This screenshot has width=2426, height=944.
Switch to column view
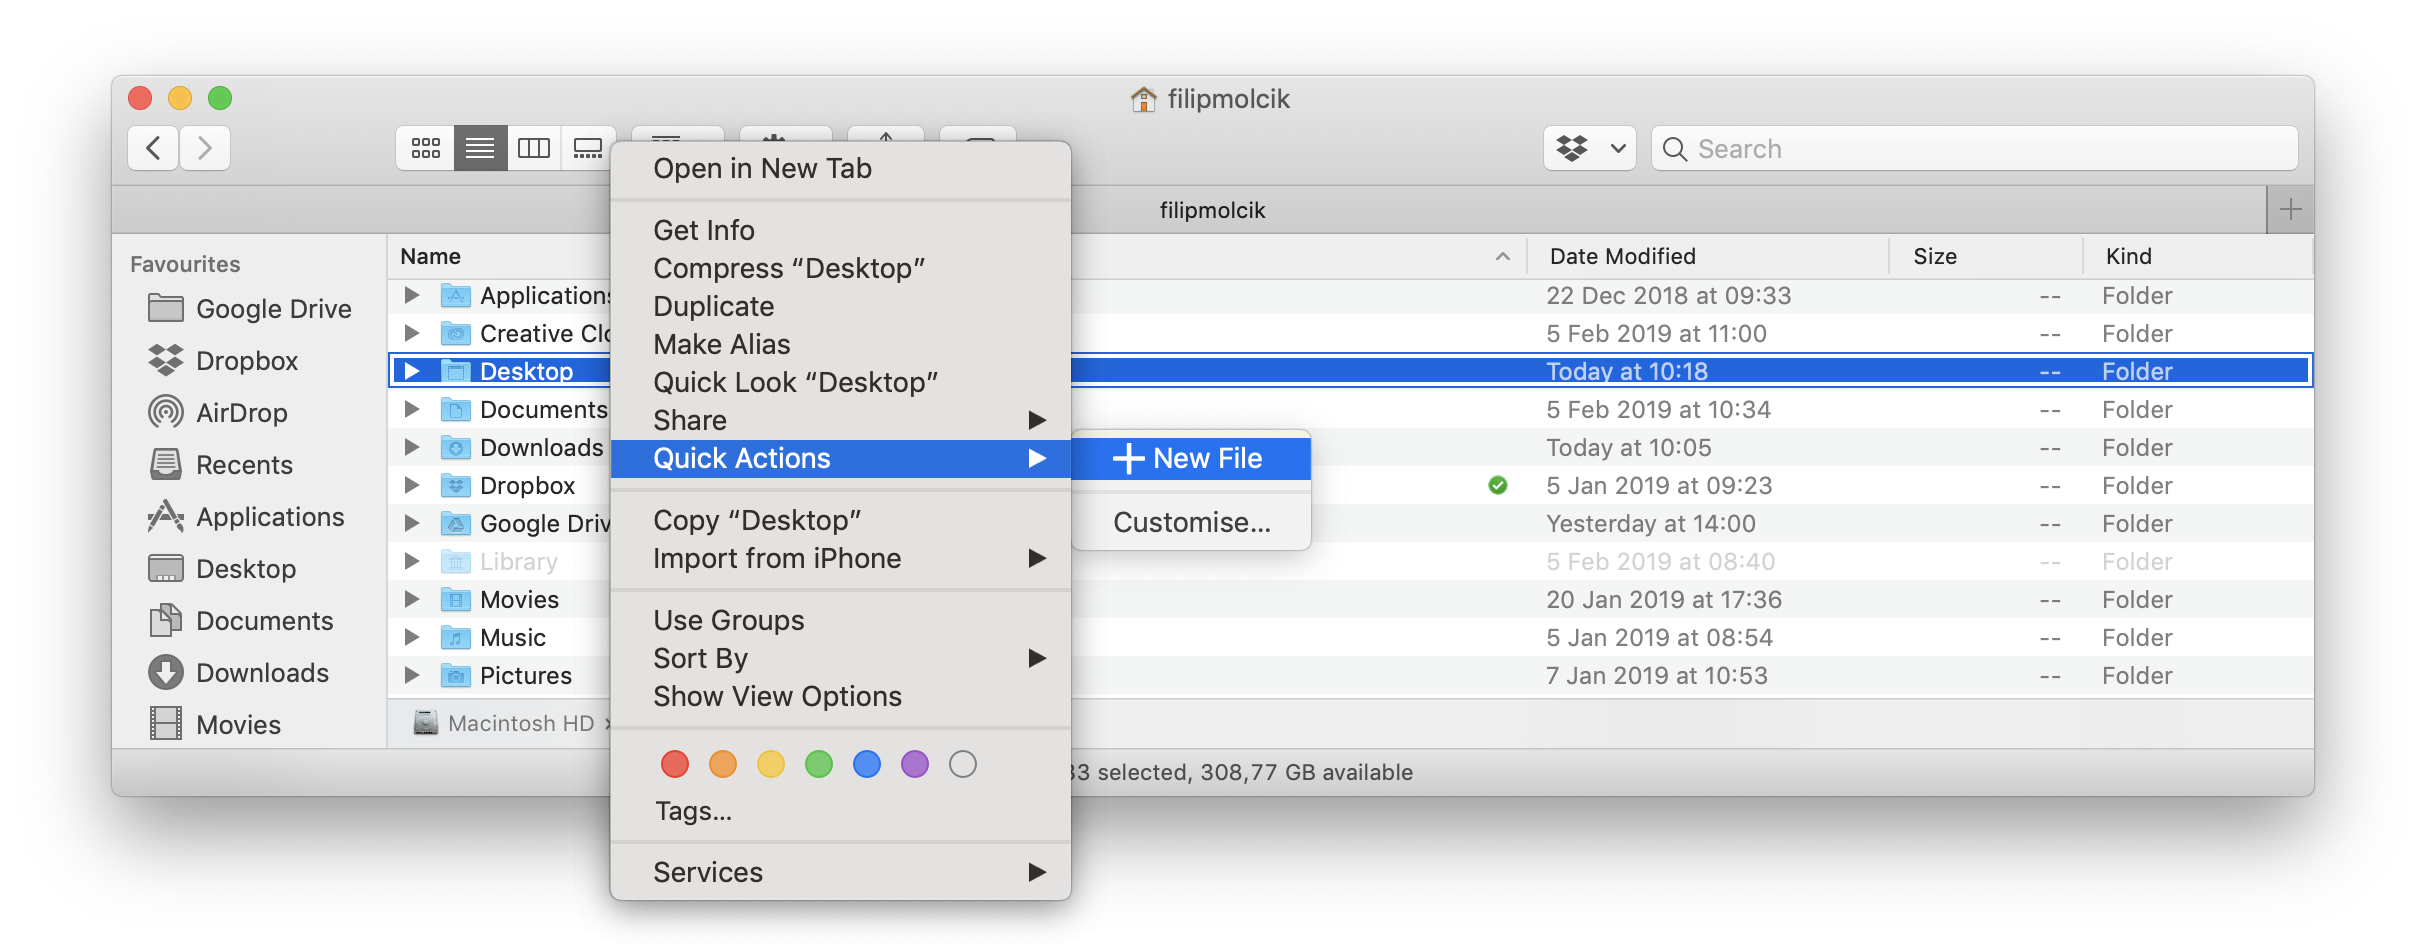(534, 147)
